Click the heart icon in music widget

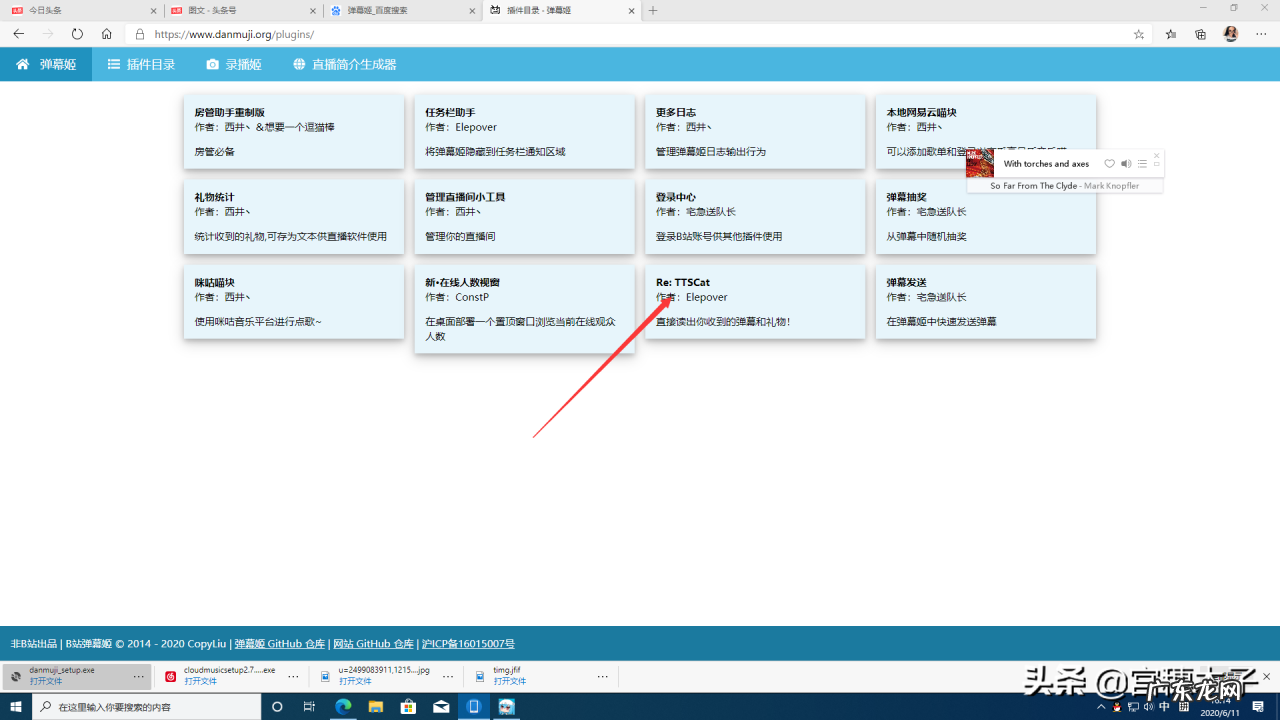click(x=1109, y=164)
